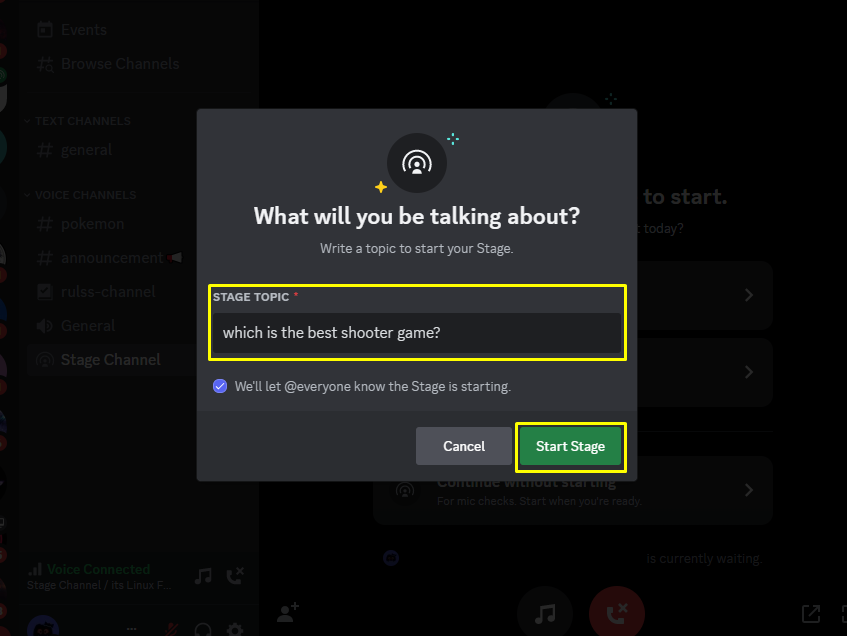Open the announcement channel

point(110,258)
